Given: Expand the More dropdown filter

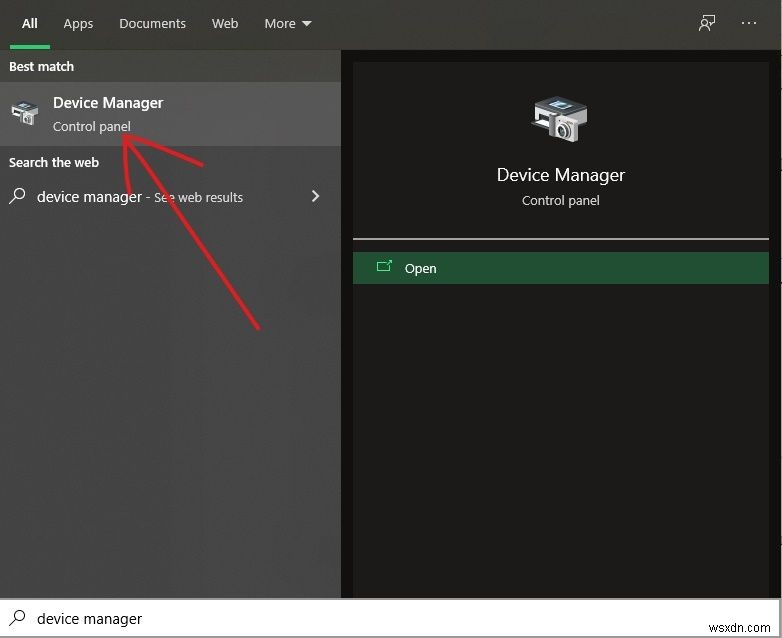Looking at the screenshot, I should (x=288, y=23).
